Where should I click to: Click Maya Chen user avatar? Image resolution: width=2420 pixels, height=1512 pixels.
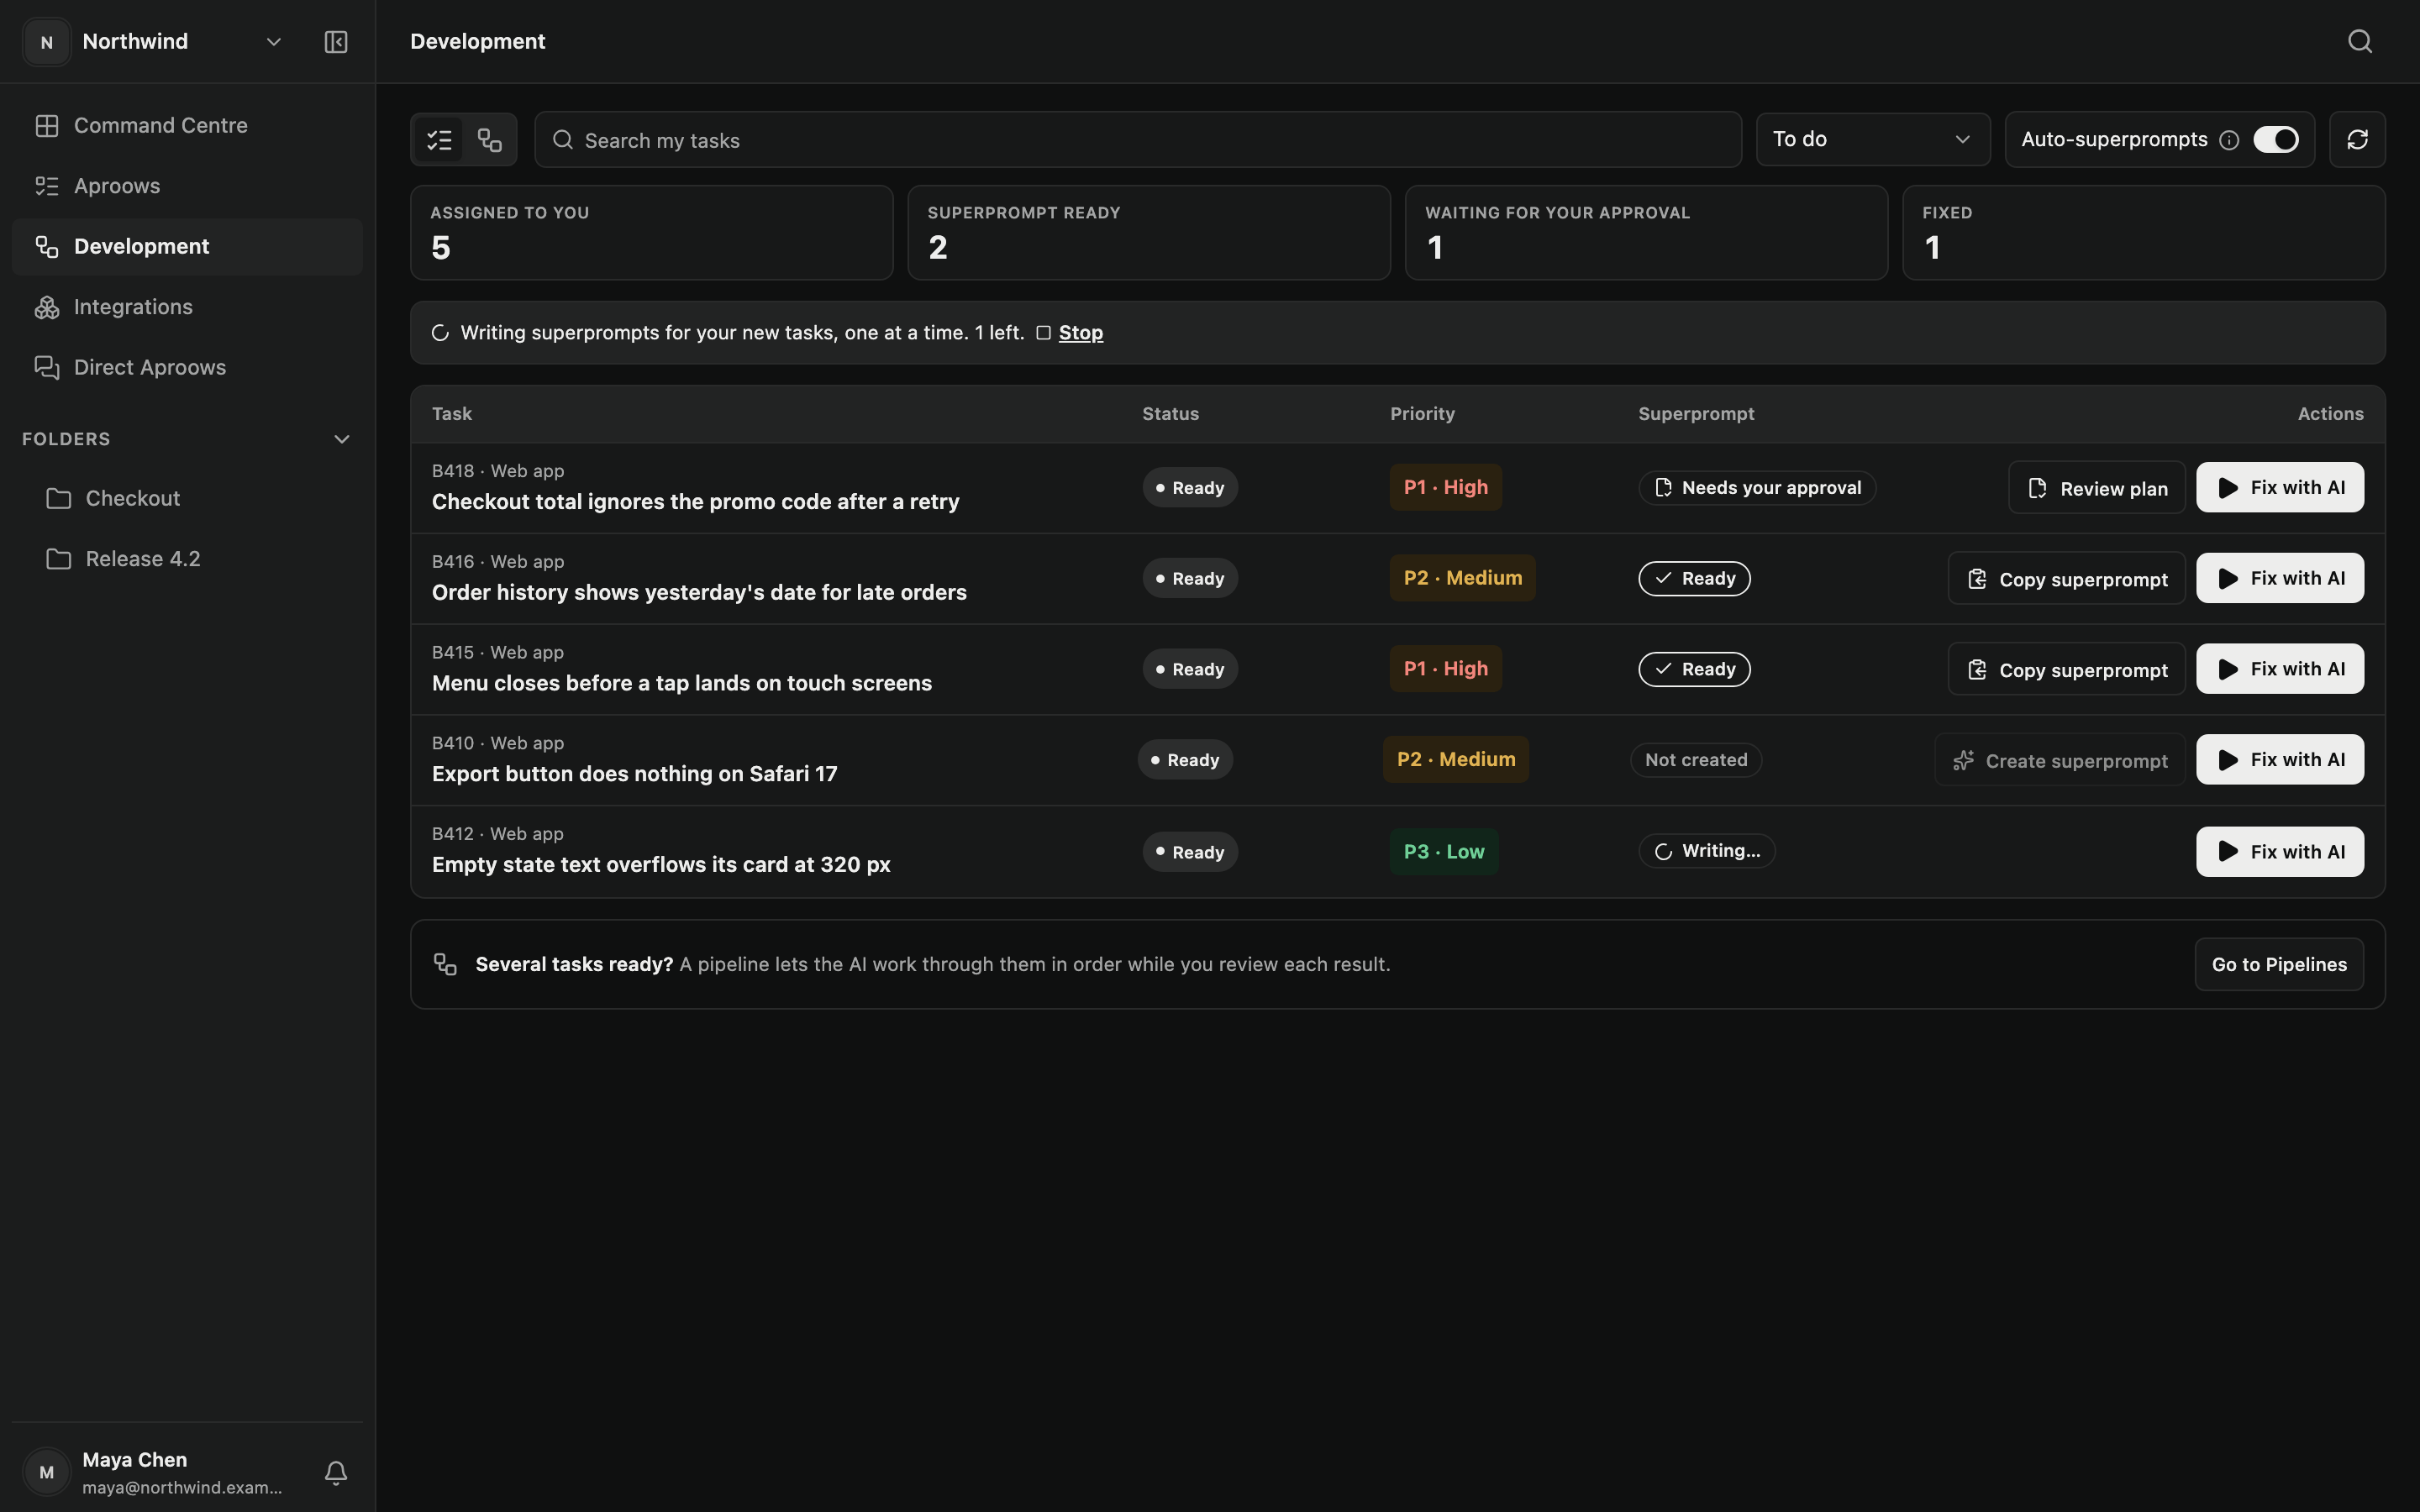click(x=47, y=1472)
